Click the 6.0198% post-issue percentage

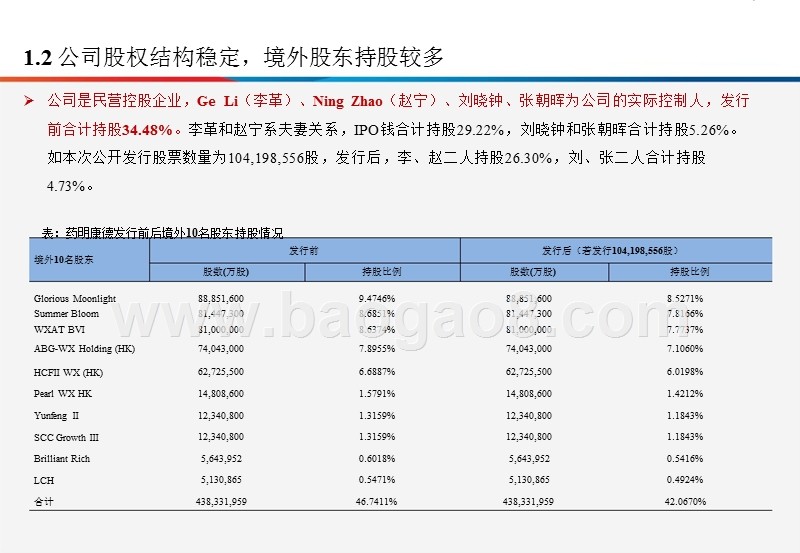[685, 371]
